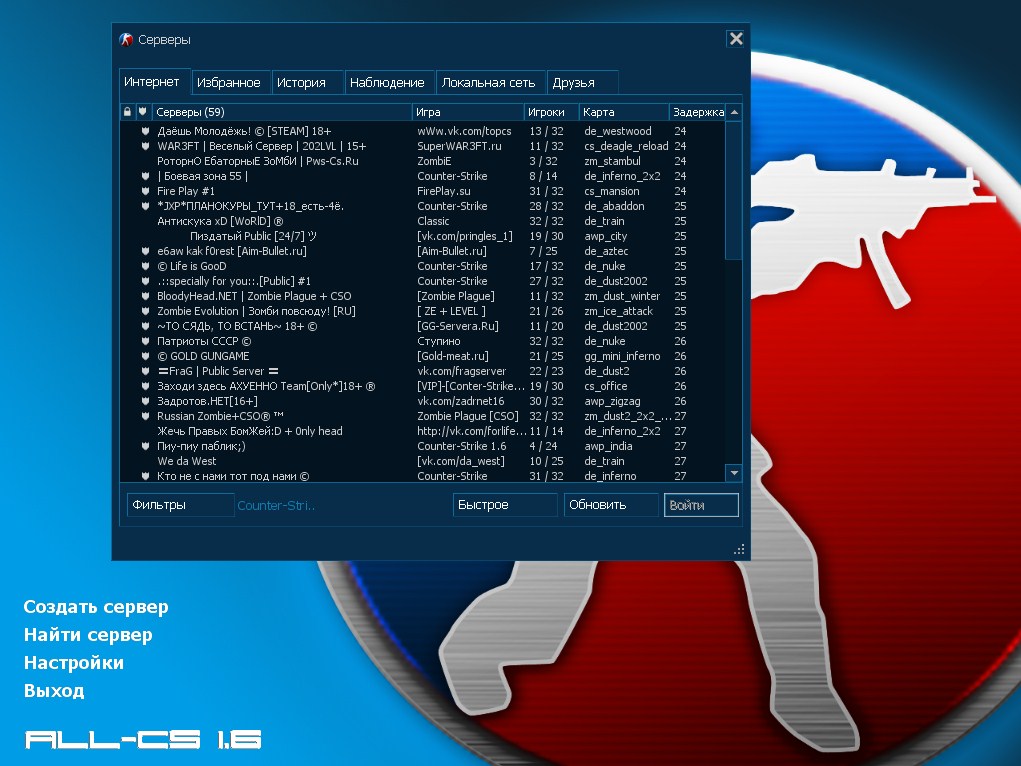Select the РоторнО ЕбаторныЕ ЗоМбИ server row

pos(423,162)
